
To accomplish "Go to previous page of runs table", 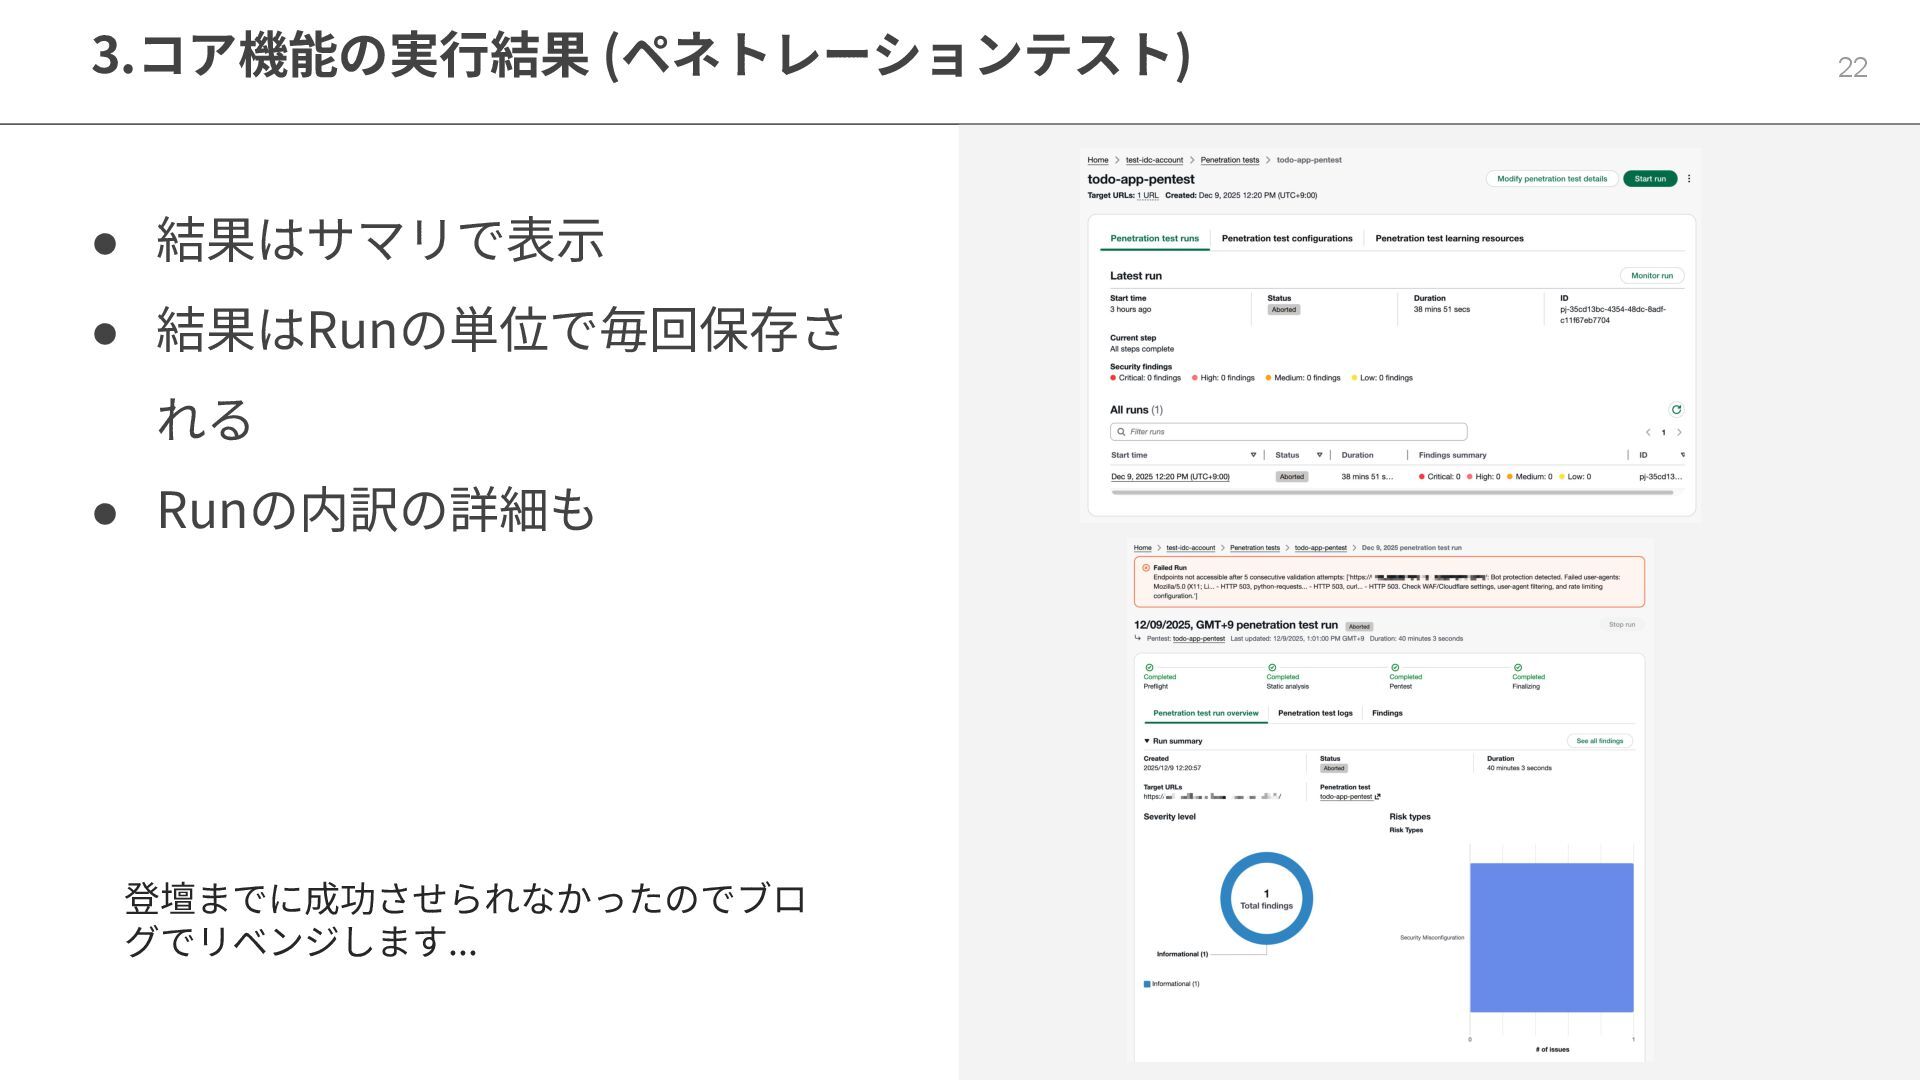I will pos(1648,432).
